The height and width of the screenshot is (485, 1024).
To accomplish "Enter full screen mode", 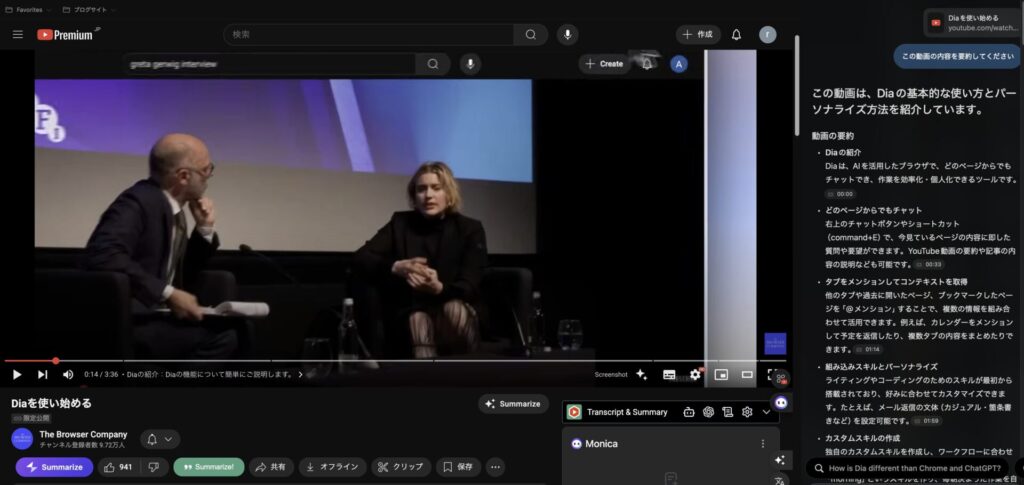I will pos(771,375).
